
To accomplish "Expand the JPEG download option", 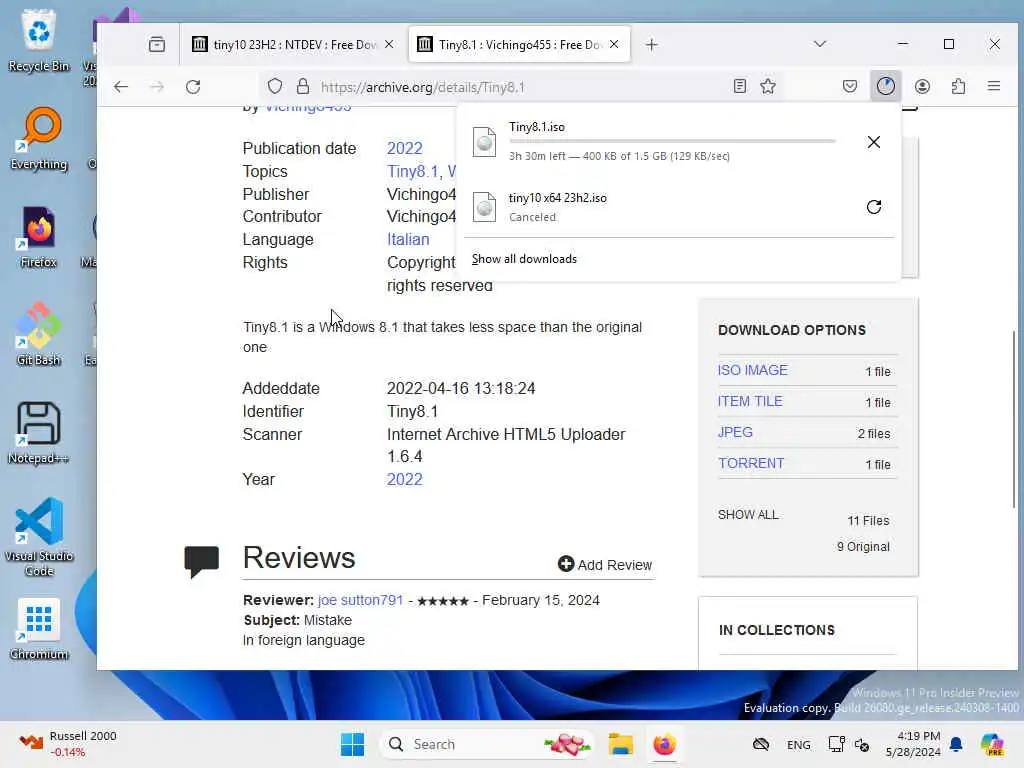I will point(735,432).
